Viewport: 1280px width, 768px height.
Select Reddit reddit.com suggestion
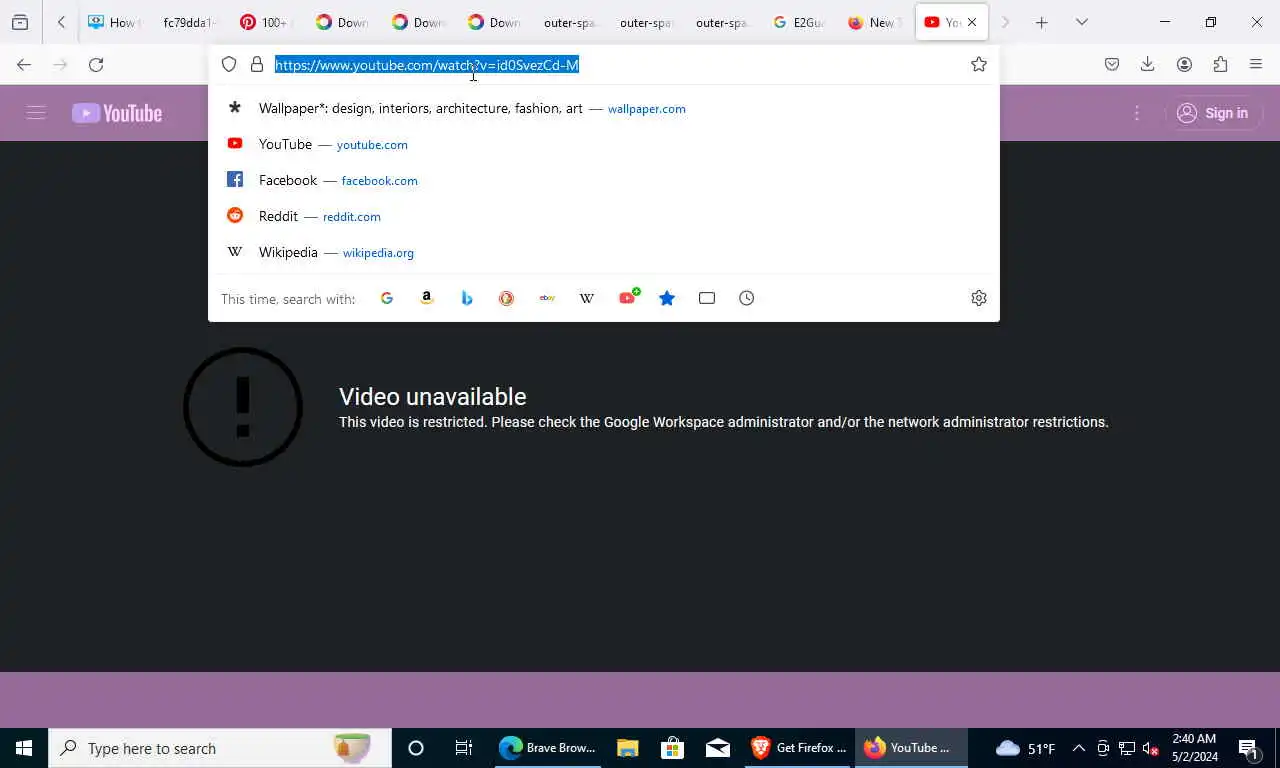click(x=604, y=216)
